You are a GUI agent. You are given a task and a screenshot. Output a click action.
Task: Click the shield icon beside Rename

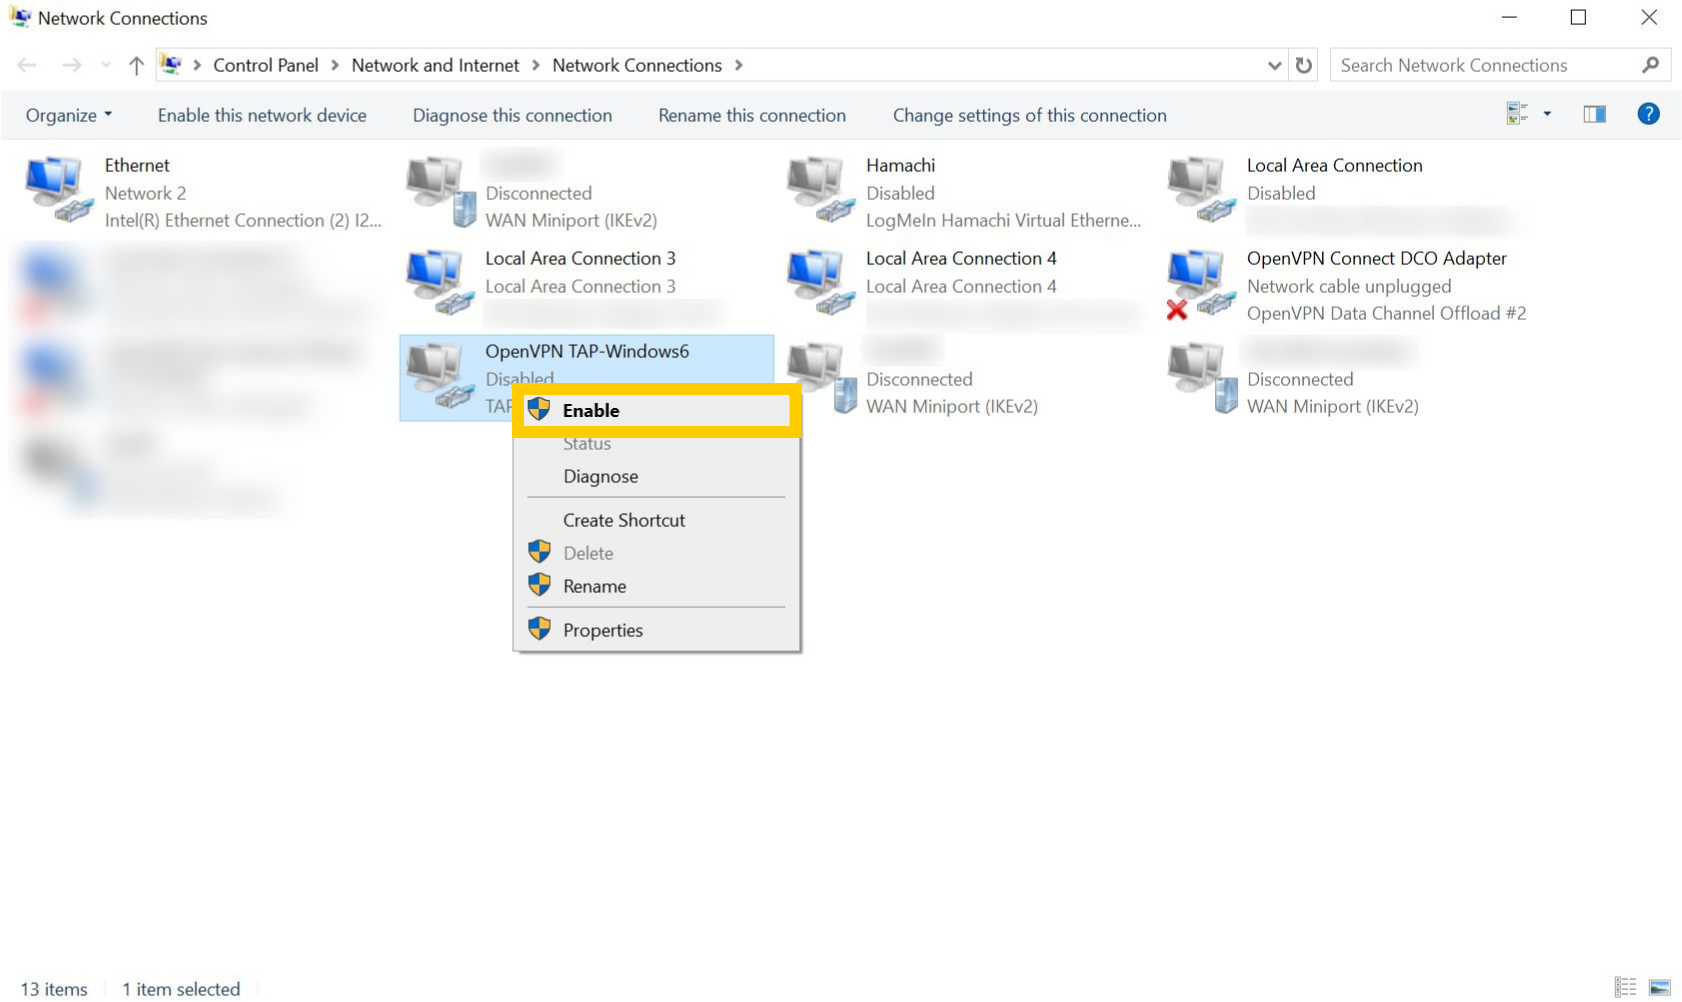(x=539, y=584)
